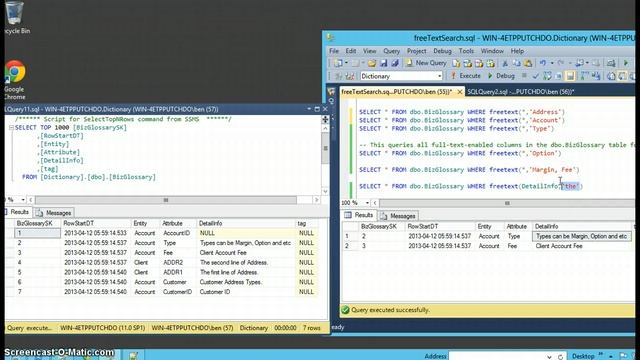Switch to the SQLQuery2.sql tab
Screen dimensions: 640x360
coord(521,92)
